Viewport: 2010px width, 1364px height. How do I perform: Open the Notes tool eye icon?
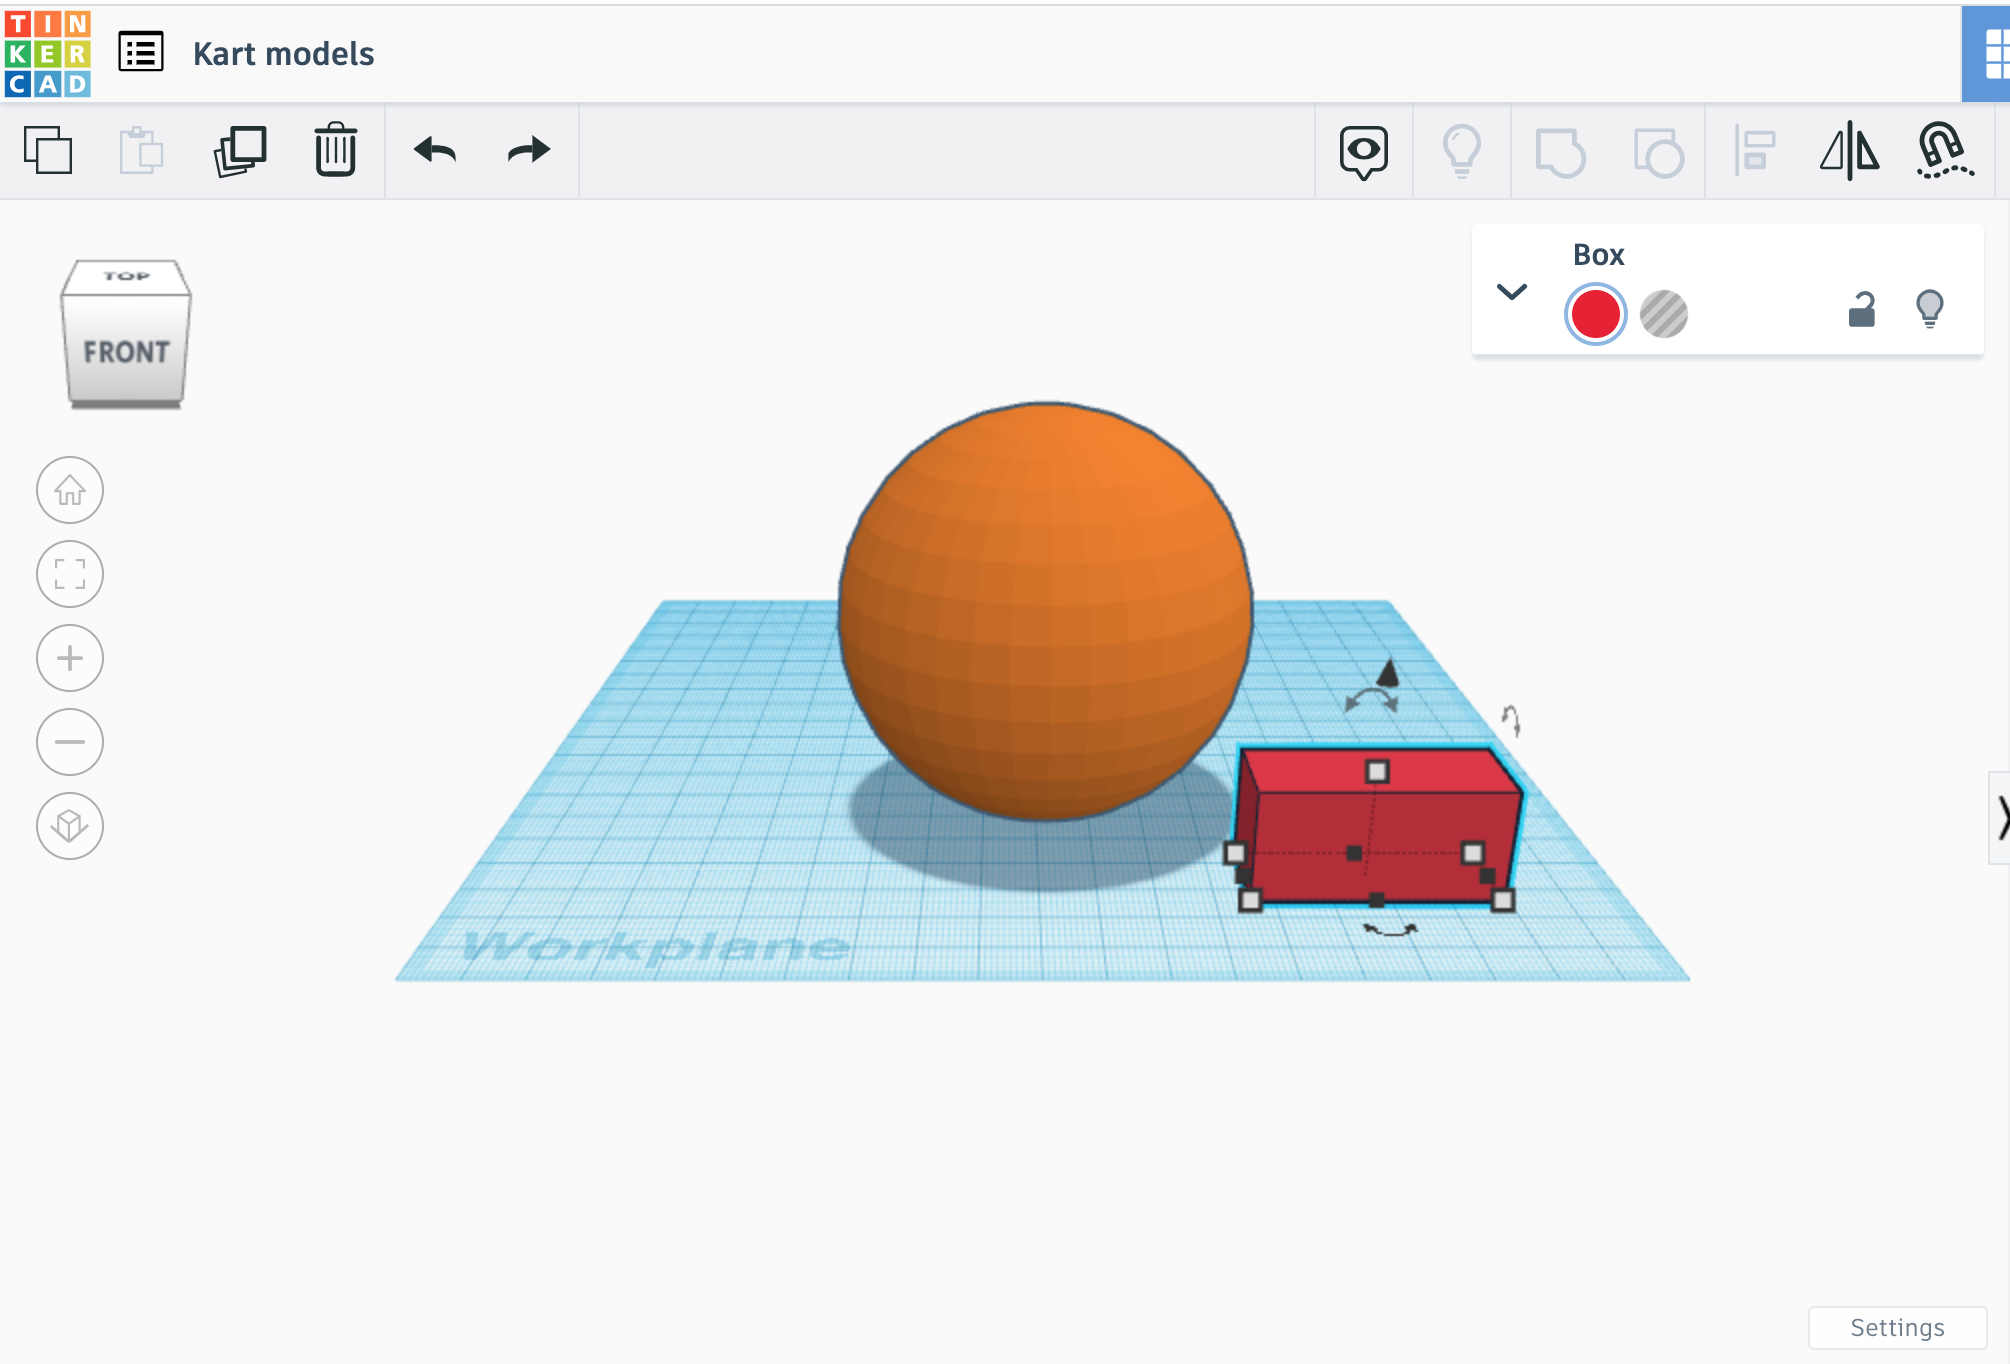coord(1364,152)
